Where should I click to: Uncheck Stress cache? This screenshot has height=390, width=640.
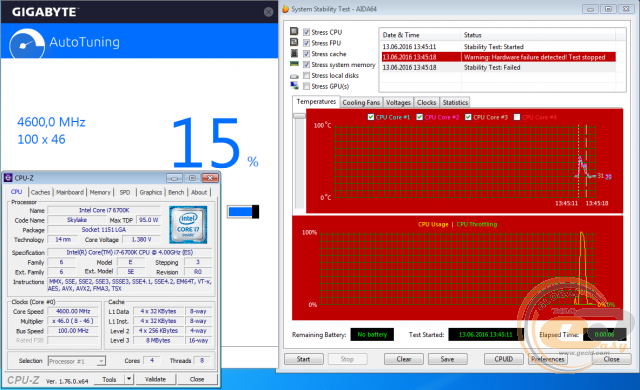click(307, 54)
